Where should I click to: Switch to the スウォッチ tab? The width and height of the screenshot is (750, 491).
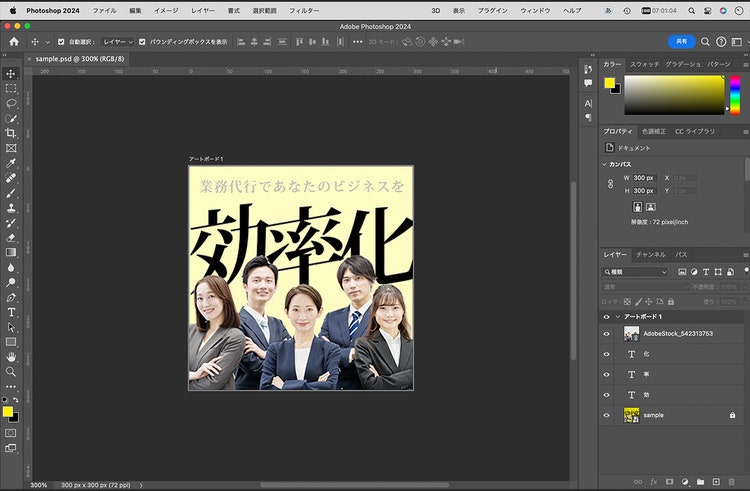pyautogui.click(x=644, y=64)
